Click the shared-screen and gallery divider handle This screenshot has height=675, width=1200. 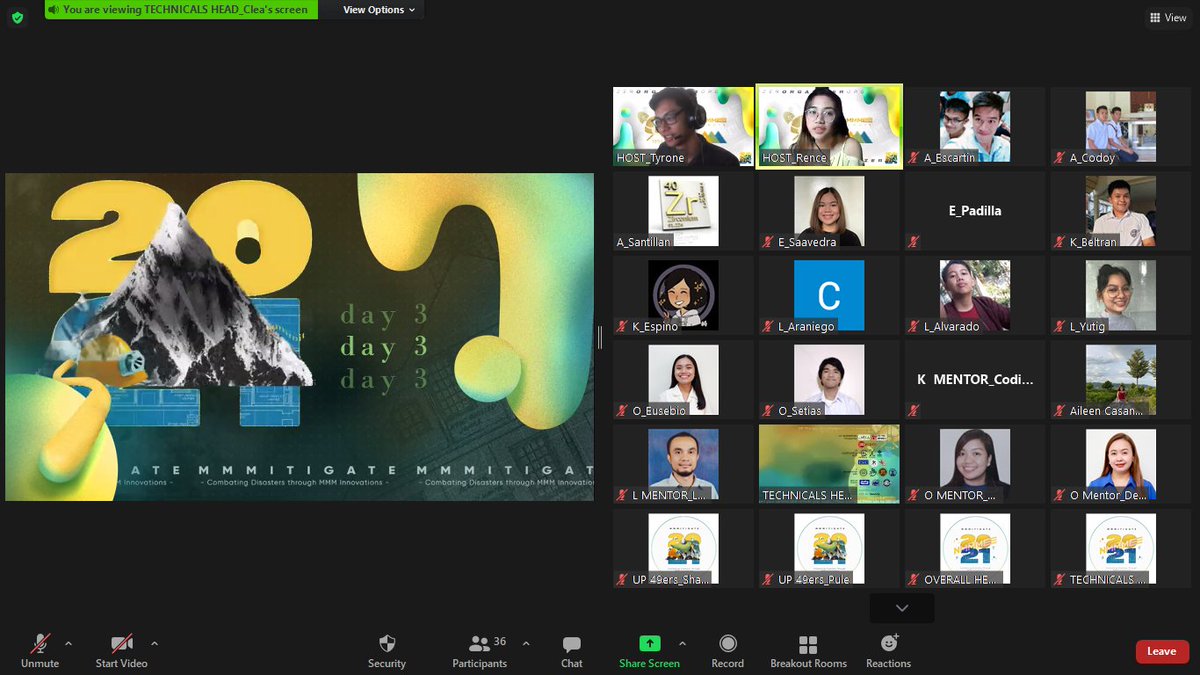[x=600, y=337]
